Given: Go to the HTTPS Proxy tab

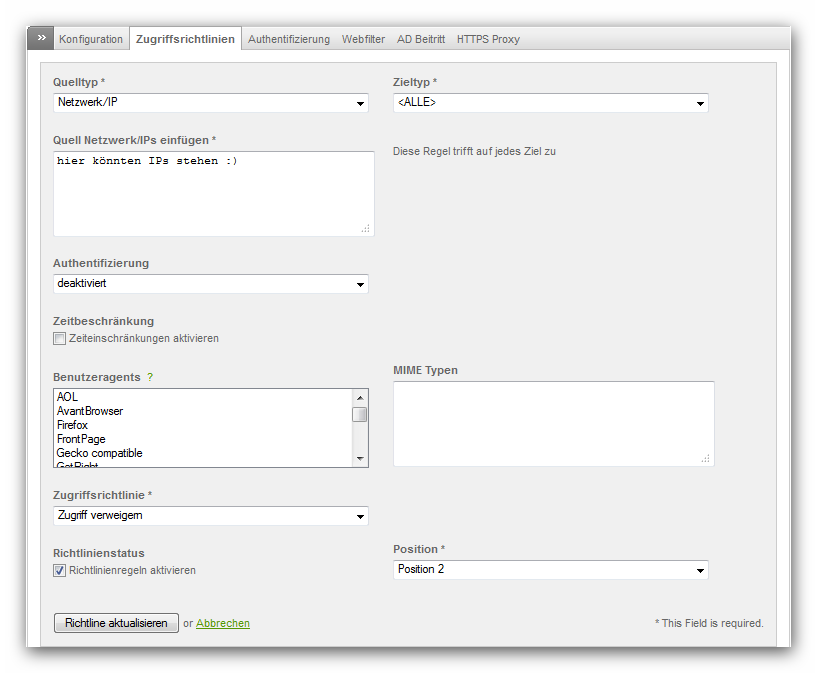Looking at the screenshot, I should (x=488, y=39).
